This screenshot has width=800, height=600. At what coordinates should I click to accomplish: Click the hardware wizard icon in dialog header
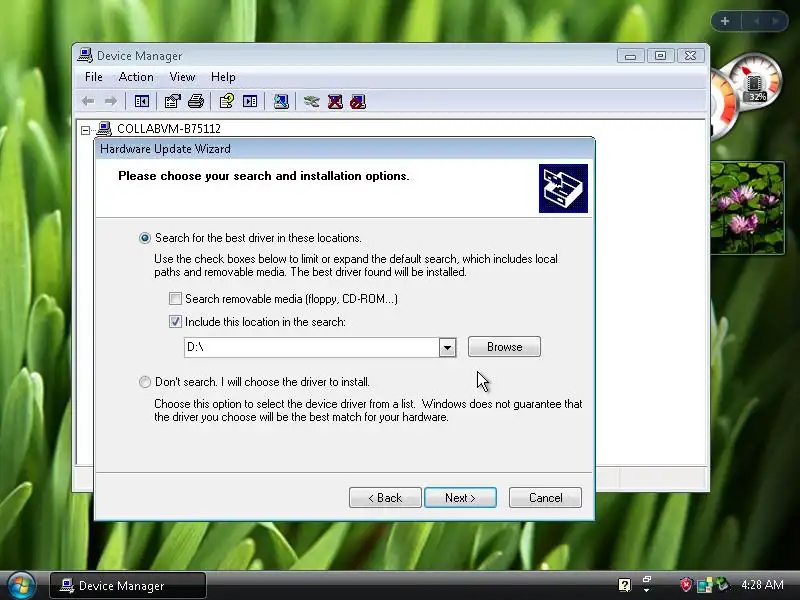click(563, 188)
